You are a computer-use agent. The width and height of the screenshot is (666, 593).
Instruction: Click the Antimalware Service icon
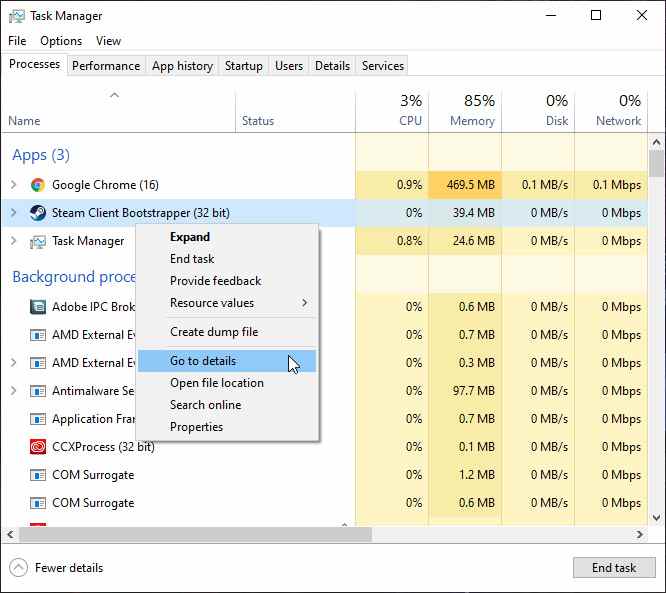(x=38, y=391)
